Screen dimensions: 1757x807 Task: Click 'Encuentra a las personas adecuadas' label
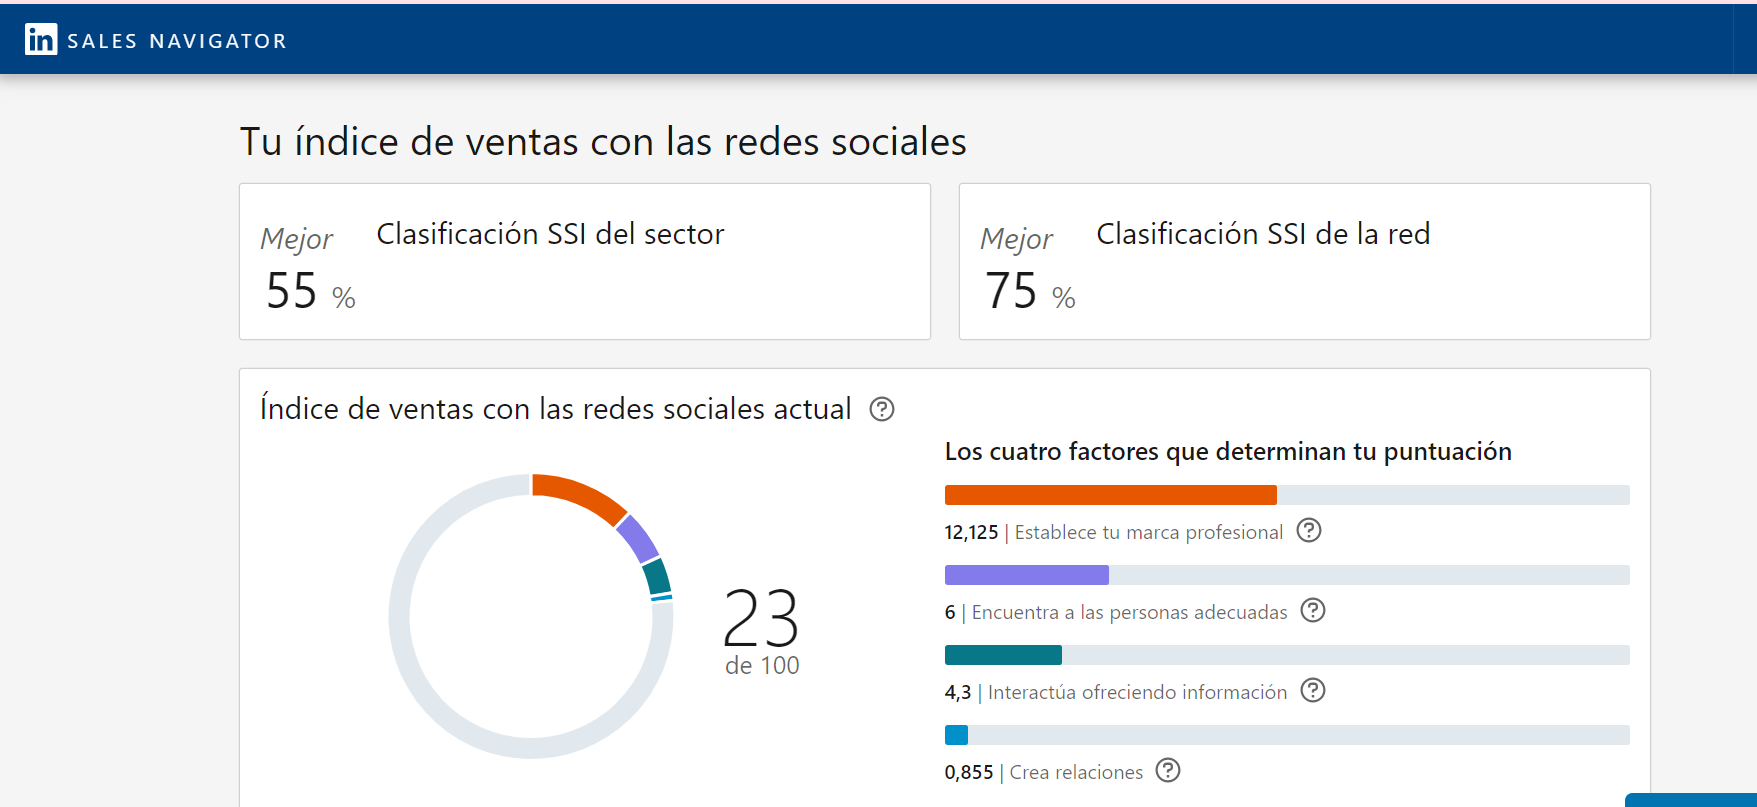tap(1130, 613)
